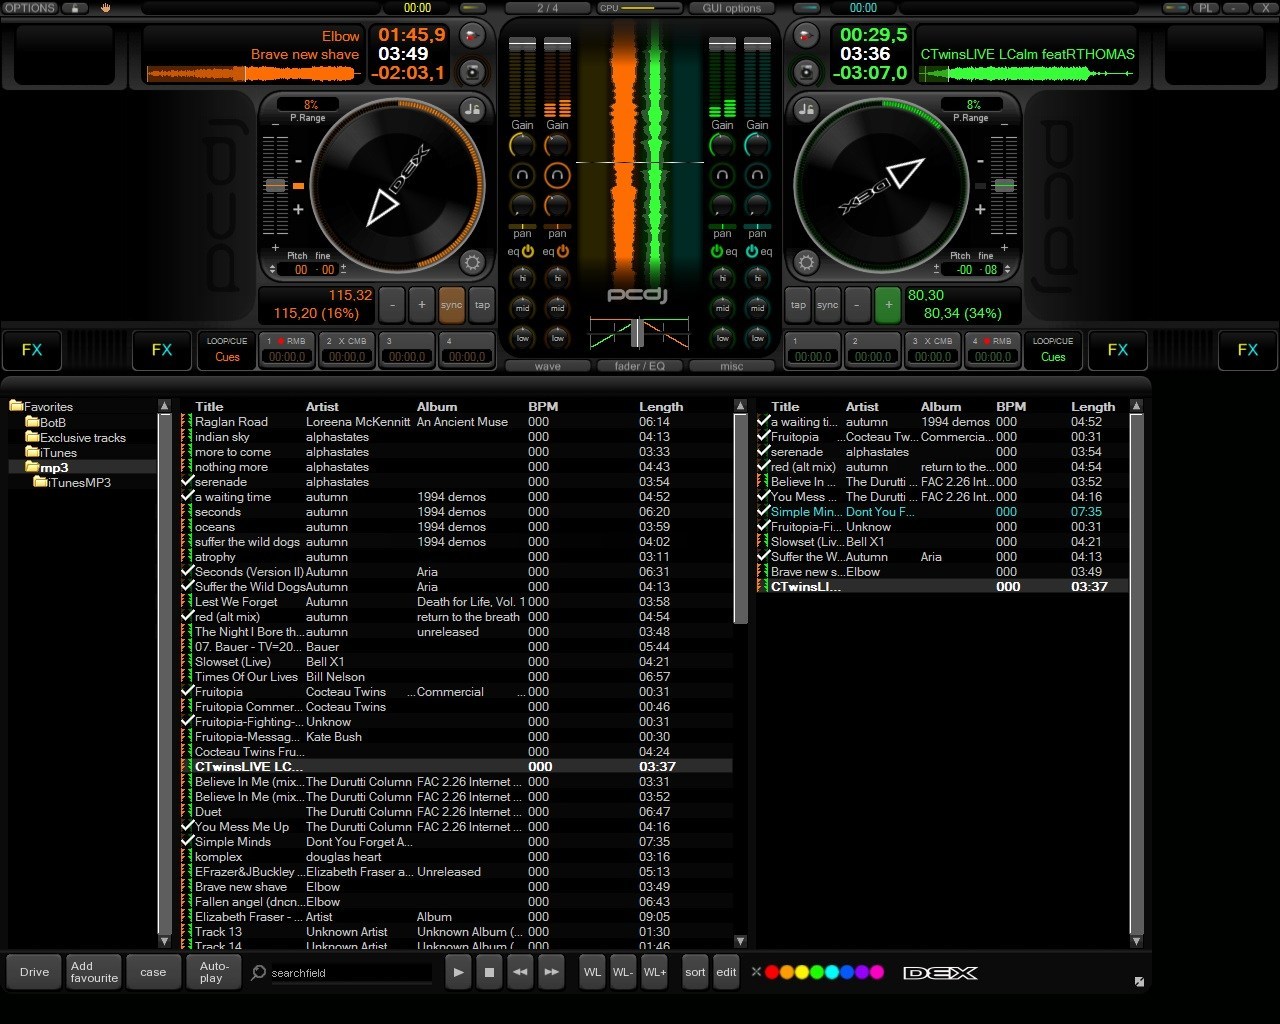Toggle right deck second green eq power
Screen dimensions: 1280x1024
tap(752, 252)
